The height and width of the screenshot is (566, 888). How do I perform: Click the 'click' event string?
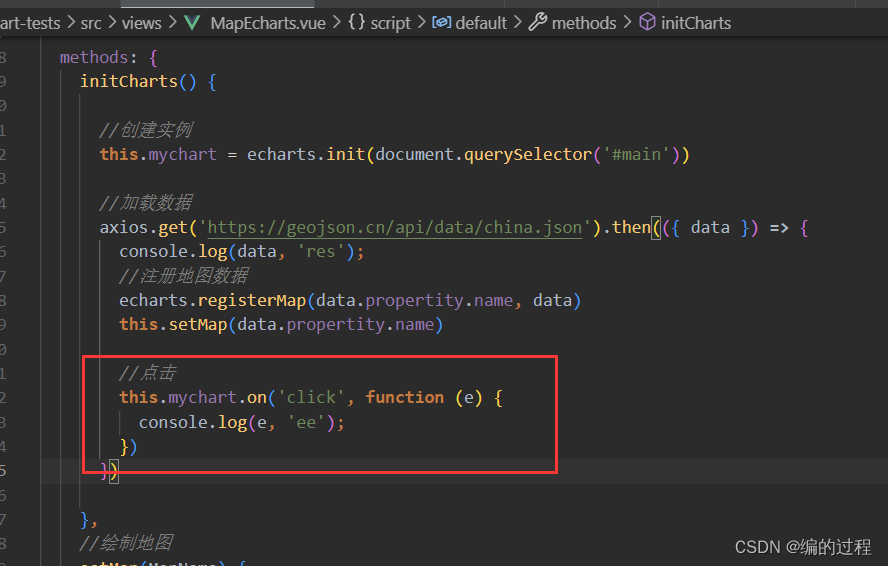pyautogui.click(x=311, y=397)
